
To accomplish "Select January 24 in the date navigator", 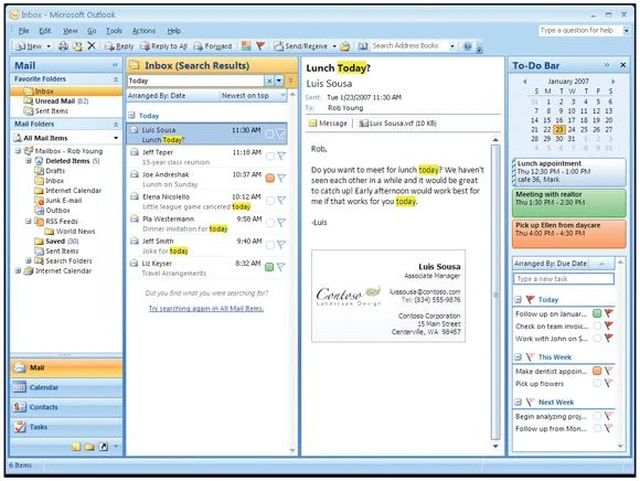I will pos(572,129).
